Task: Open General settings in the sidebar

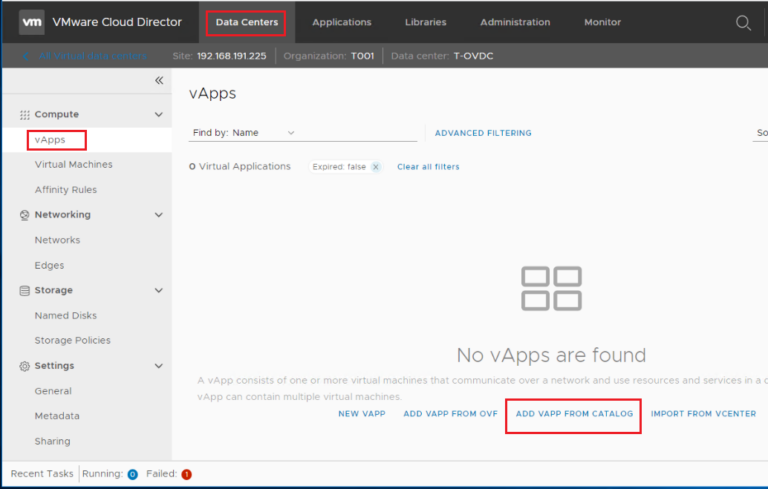Action: click(53, 391)
